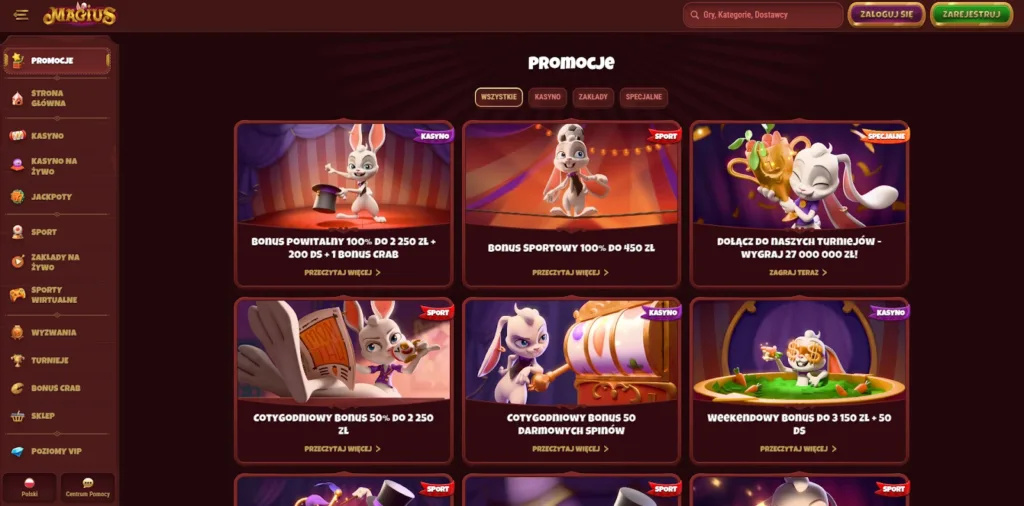Screen dimensions: 1024x506
Task: Filter promotions by Kasyno tab
Action: (x=547, y=97)
